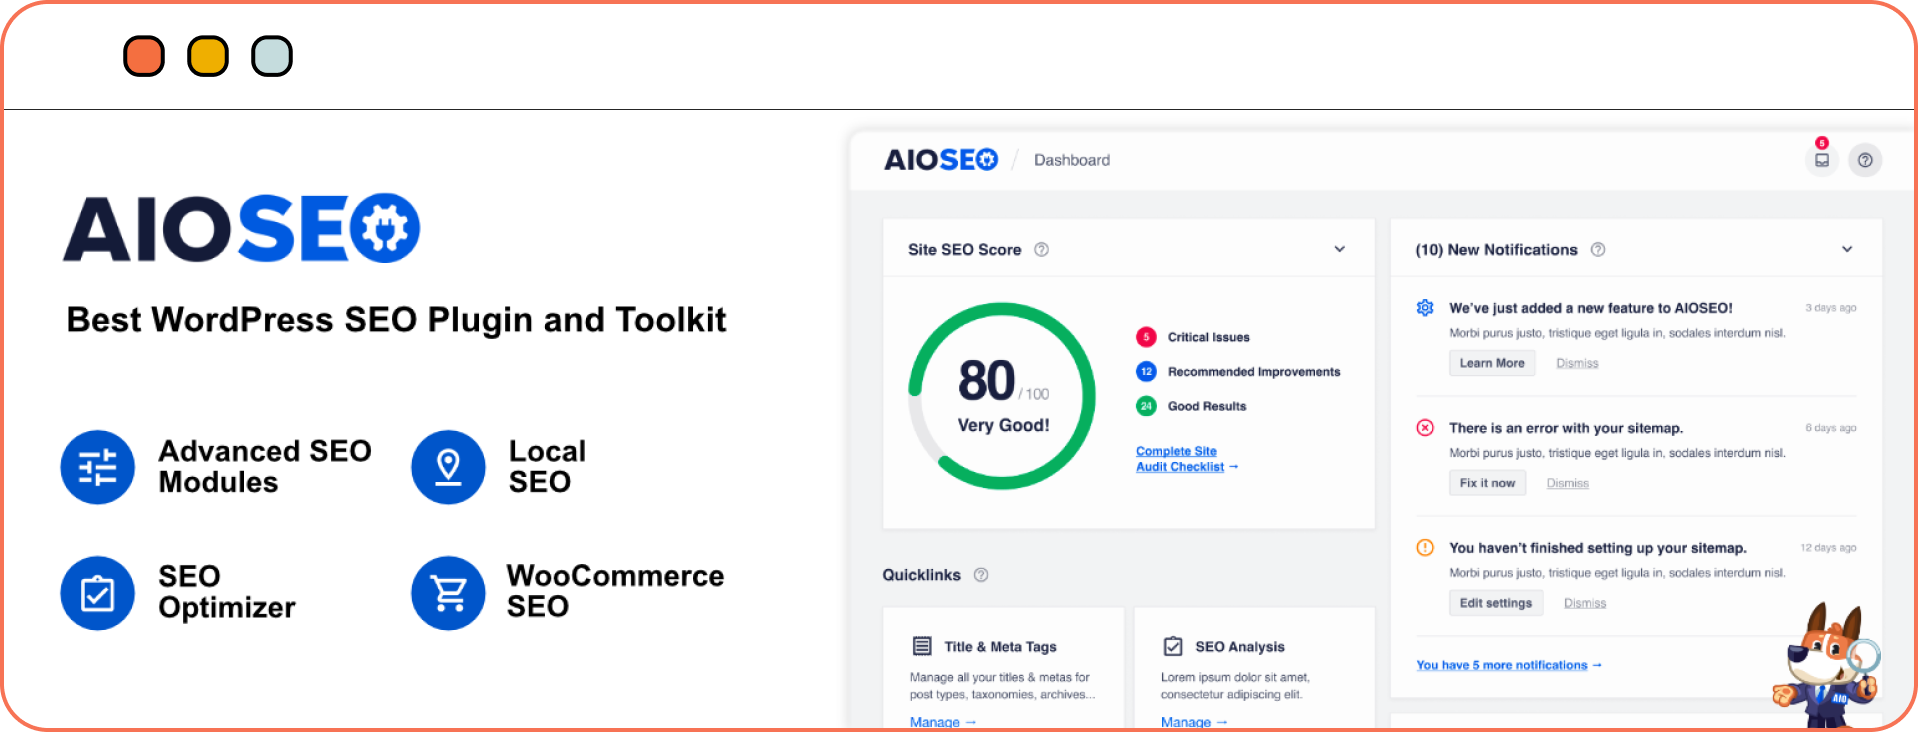Image resolution: width=1918 pixels, height=732 pixels.
Task: Click the WooCommerce SEO shopping cart icon
Action: click(448, 593)
